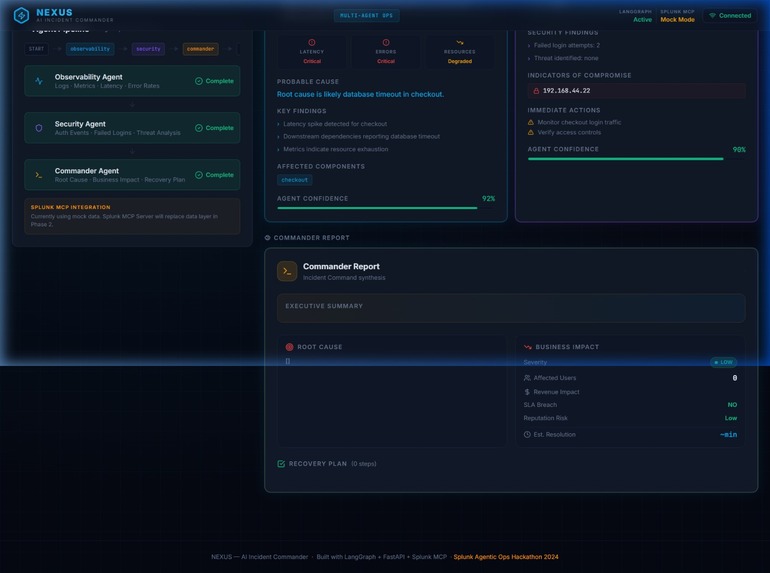Image resolution: width=770 pixels, height=573 pixels.
Task: Click 'Monitor checkout login traffic' action text
Action: click(x=579, y=122)
